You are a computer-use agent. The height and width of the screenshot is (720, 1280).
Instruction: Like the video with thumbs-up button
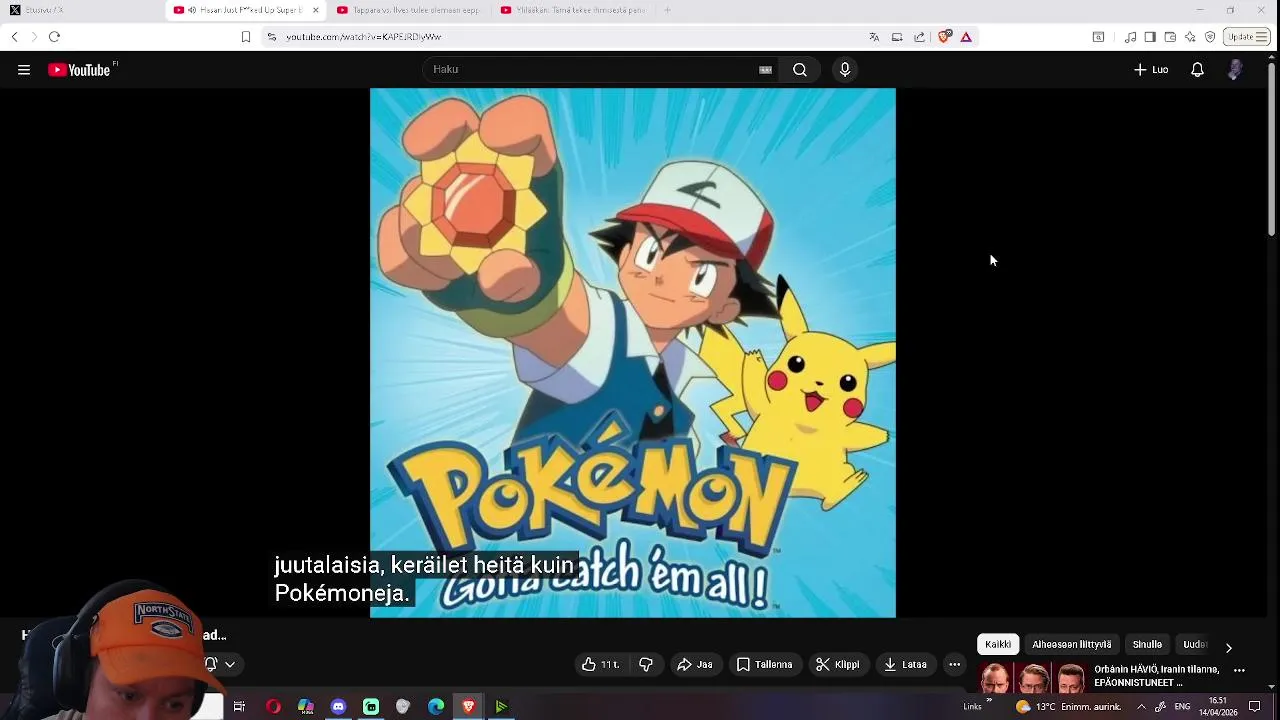pos(601,665)
